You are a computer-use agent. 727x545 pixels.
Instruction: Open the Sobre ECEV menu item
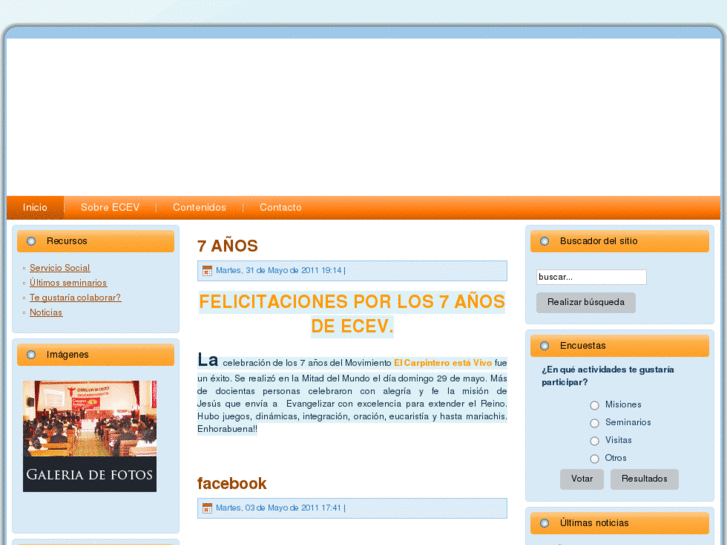[110, 207]
